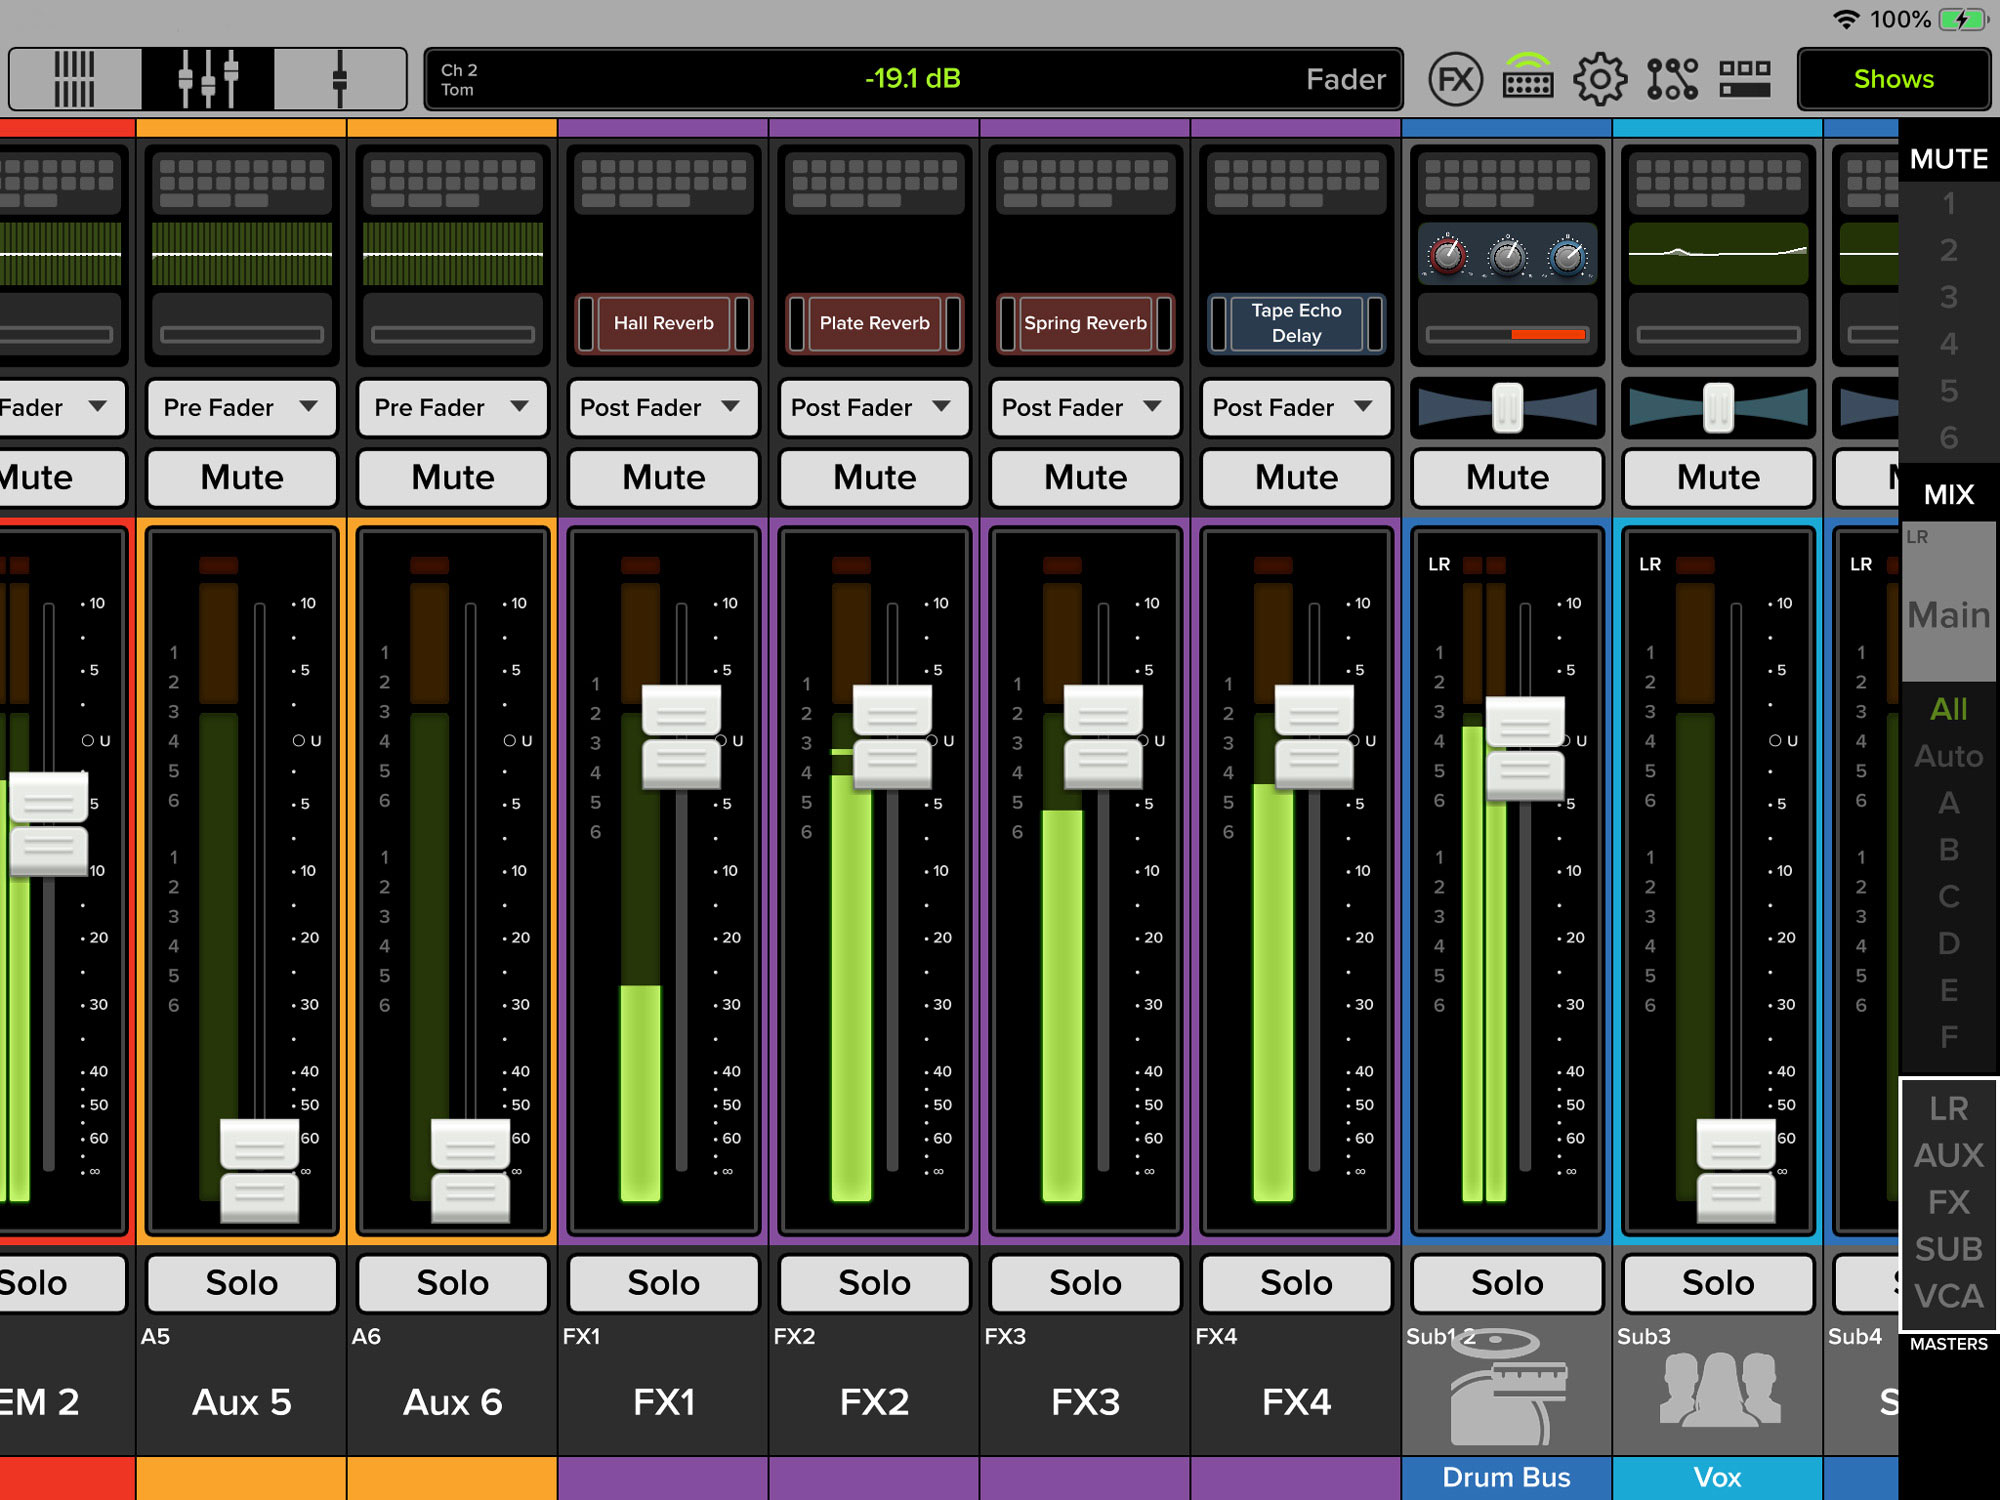Solo the Aux 5 channel
Image resolution: width=2000 pixels, height=1500 pixels.
click(x=240, y=1283)
